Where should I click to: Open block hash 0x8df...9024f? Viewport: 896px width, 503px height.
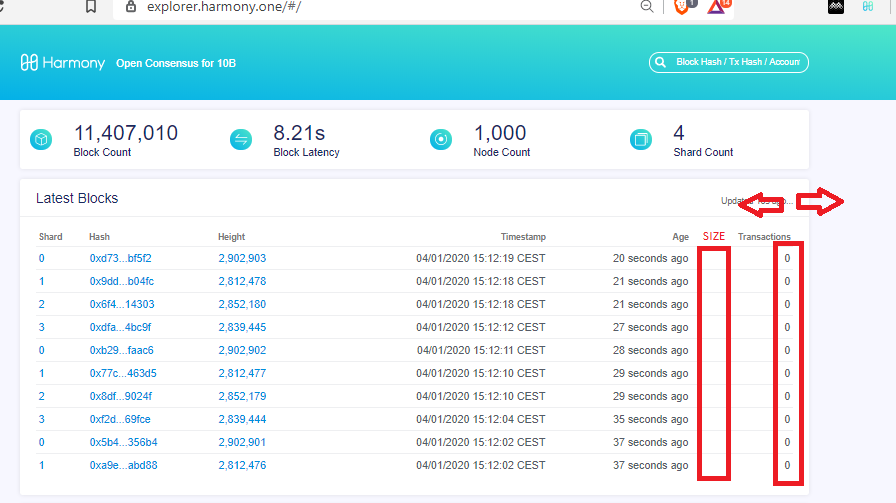pyautogui.click(x=121, y=396)
